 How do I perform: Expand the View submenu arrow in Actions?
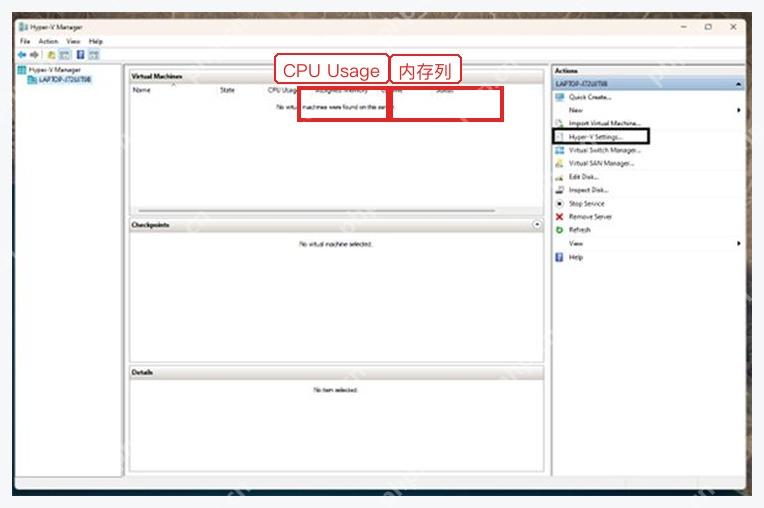(739, 244)
